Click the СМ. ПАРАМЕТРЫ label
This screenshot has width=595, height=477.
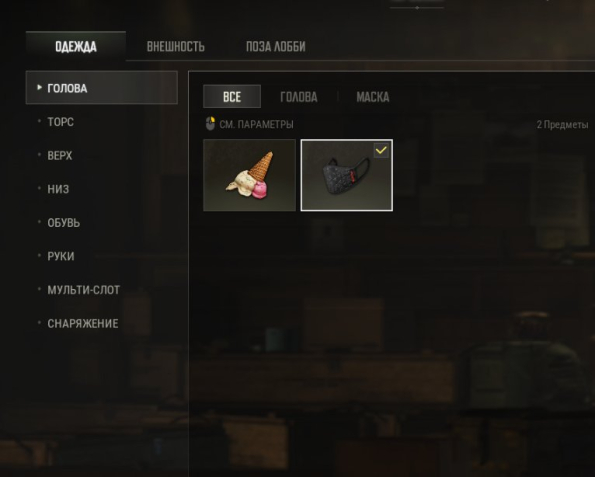click(256, 124)
